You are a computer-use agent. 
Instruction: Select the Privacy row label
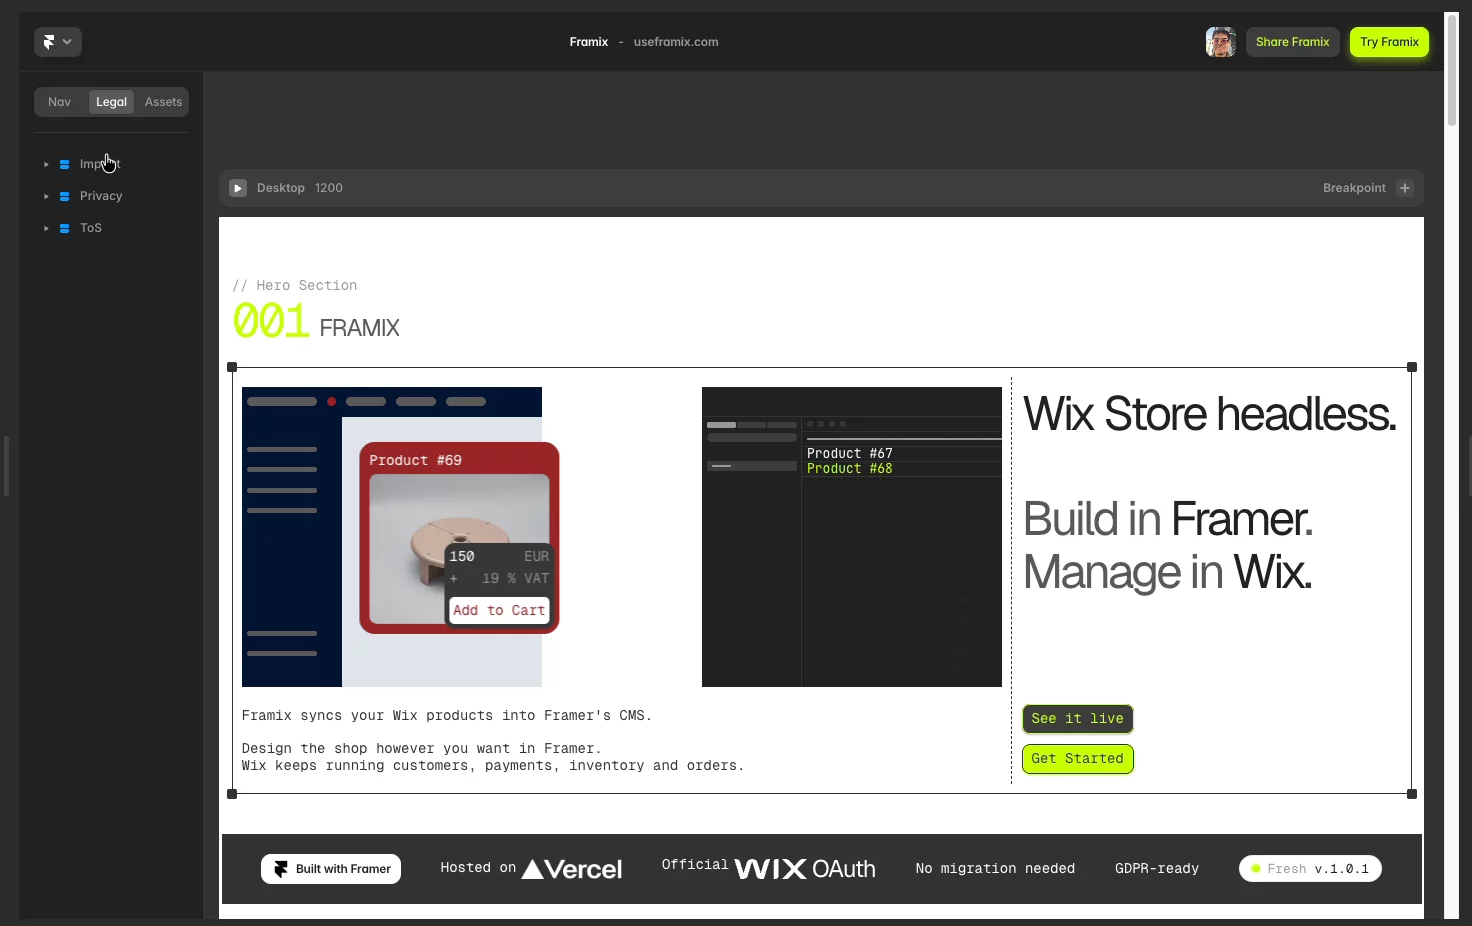tap(101, 196)
